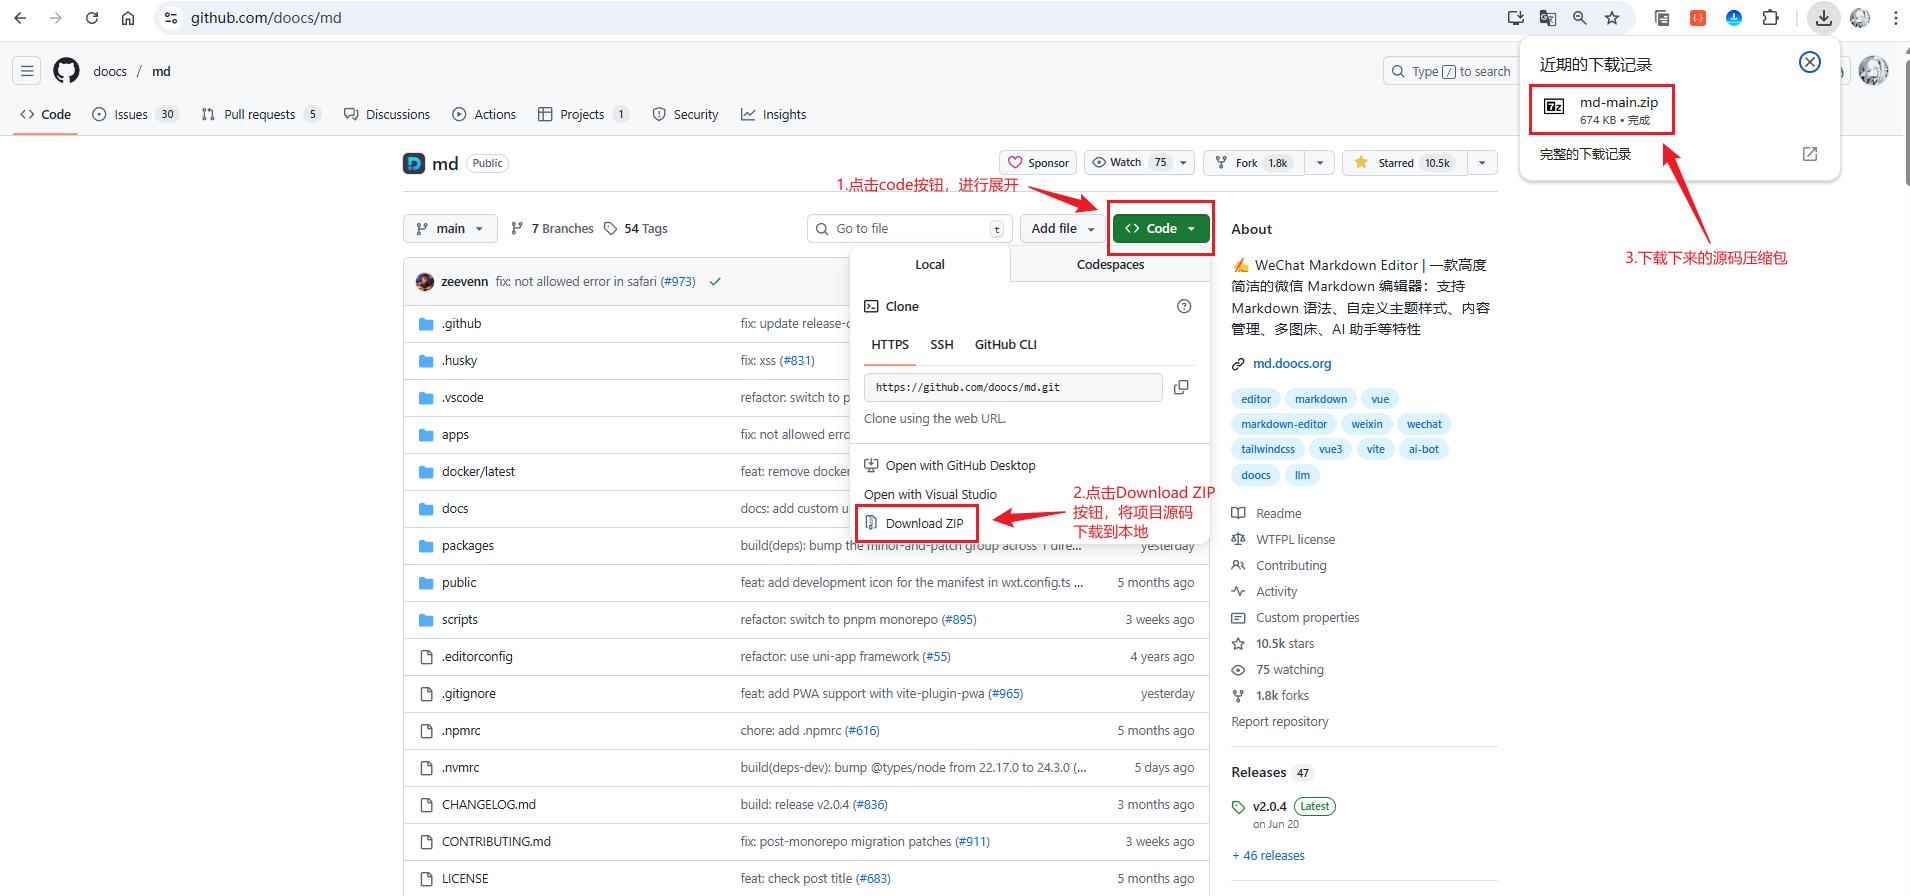Bookmark page with the star icon
1910x896 pixels.
click(x=1612, y=18)
